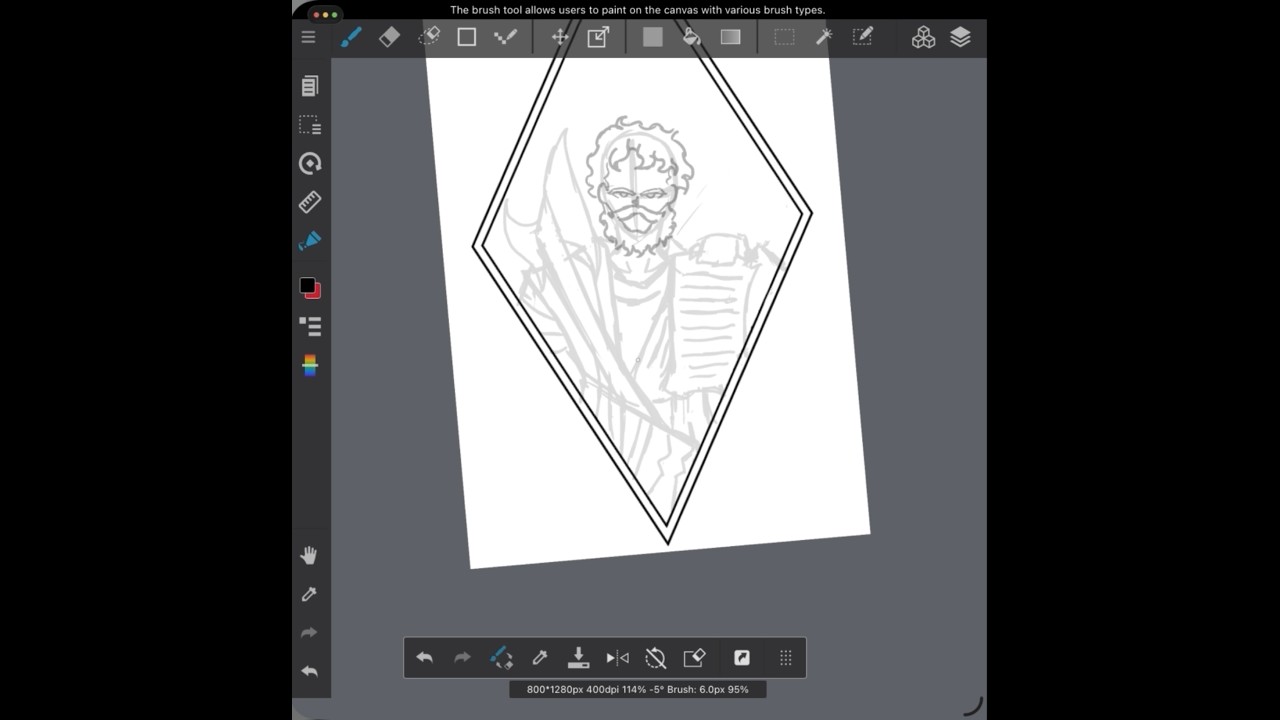Undo using the bottom shortcut bar
Viewport: 1280px width, 720px height.
424,657
